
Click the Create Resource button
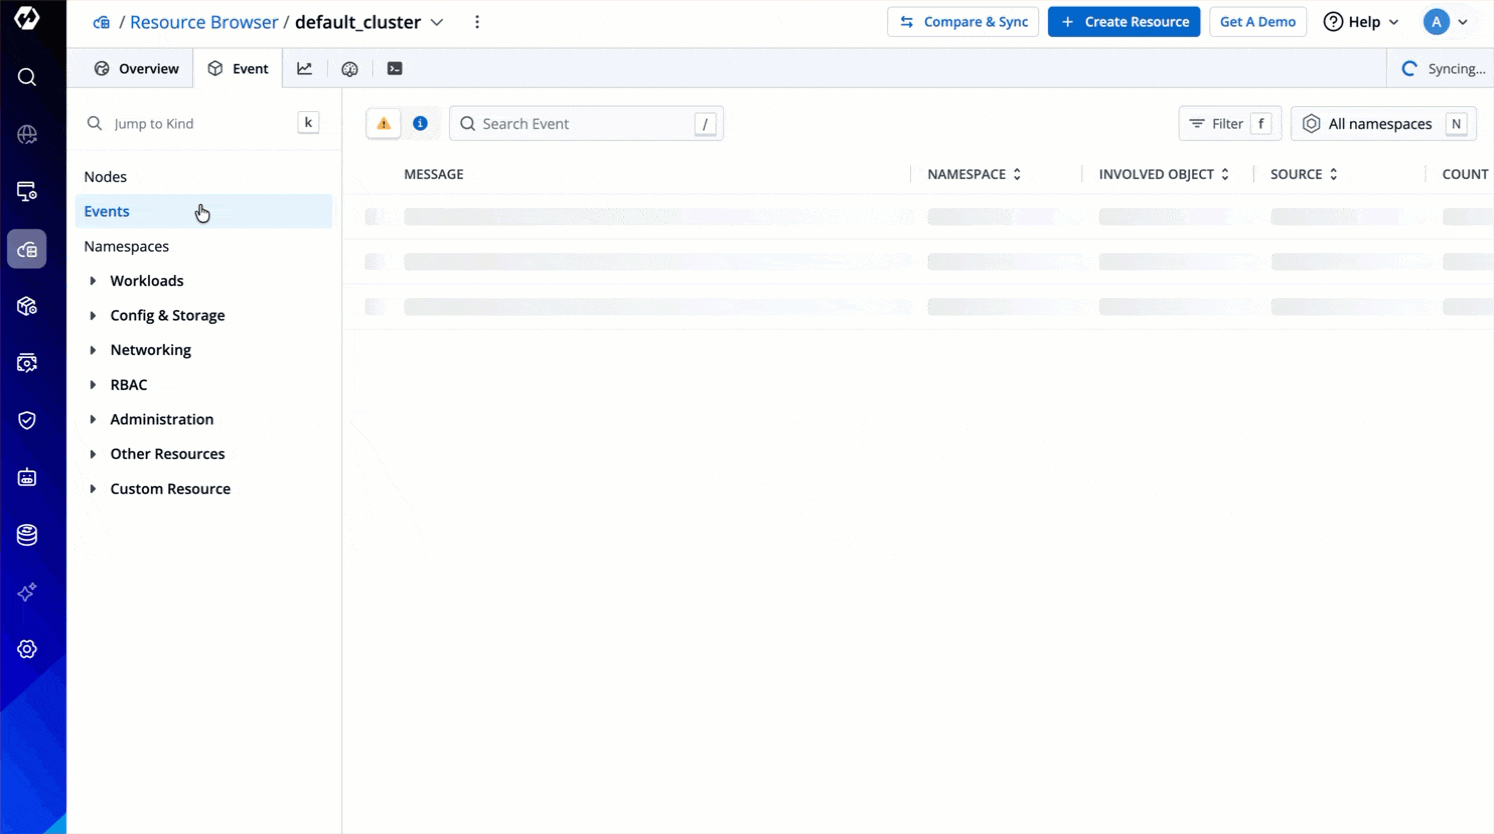(1123, 22)
